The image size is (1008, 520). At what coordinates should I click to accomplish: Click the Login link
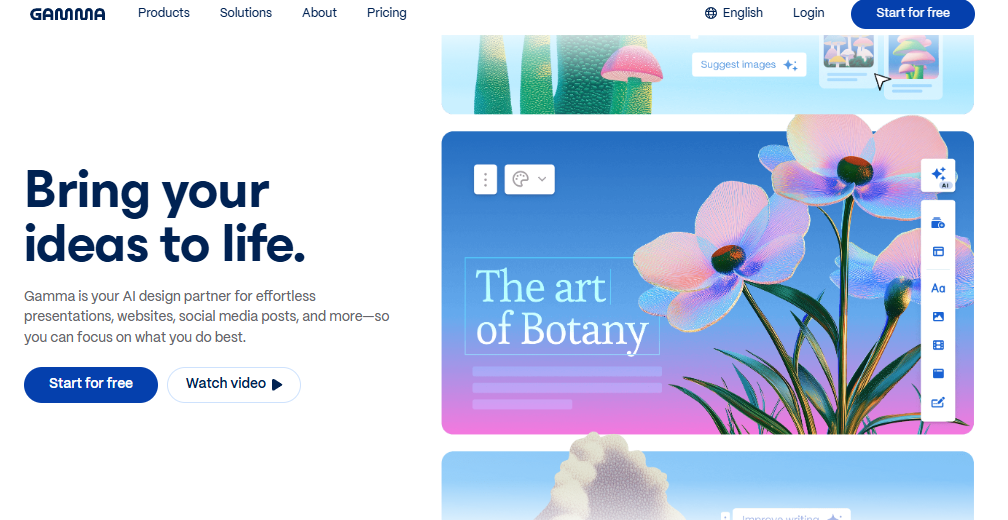tap(808, 13)
